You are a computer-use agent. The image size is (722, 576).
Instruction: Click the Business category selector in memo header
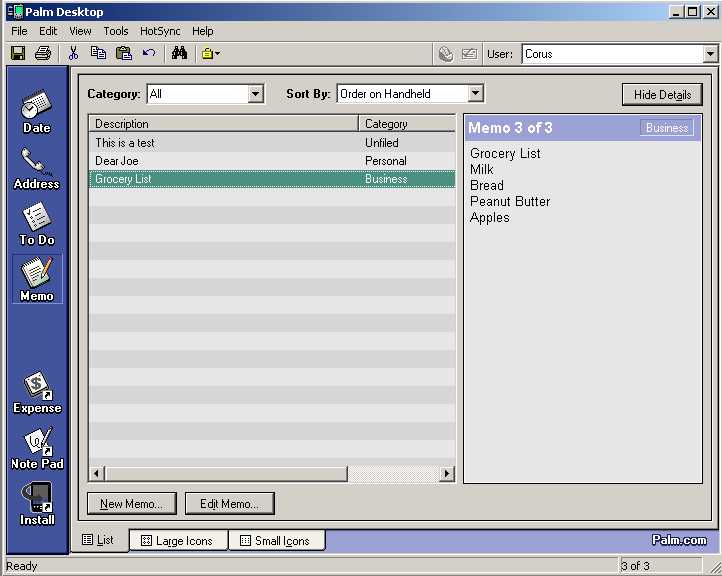coord(666,128)
